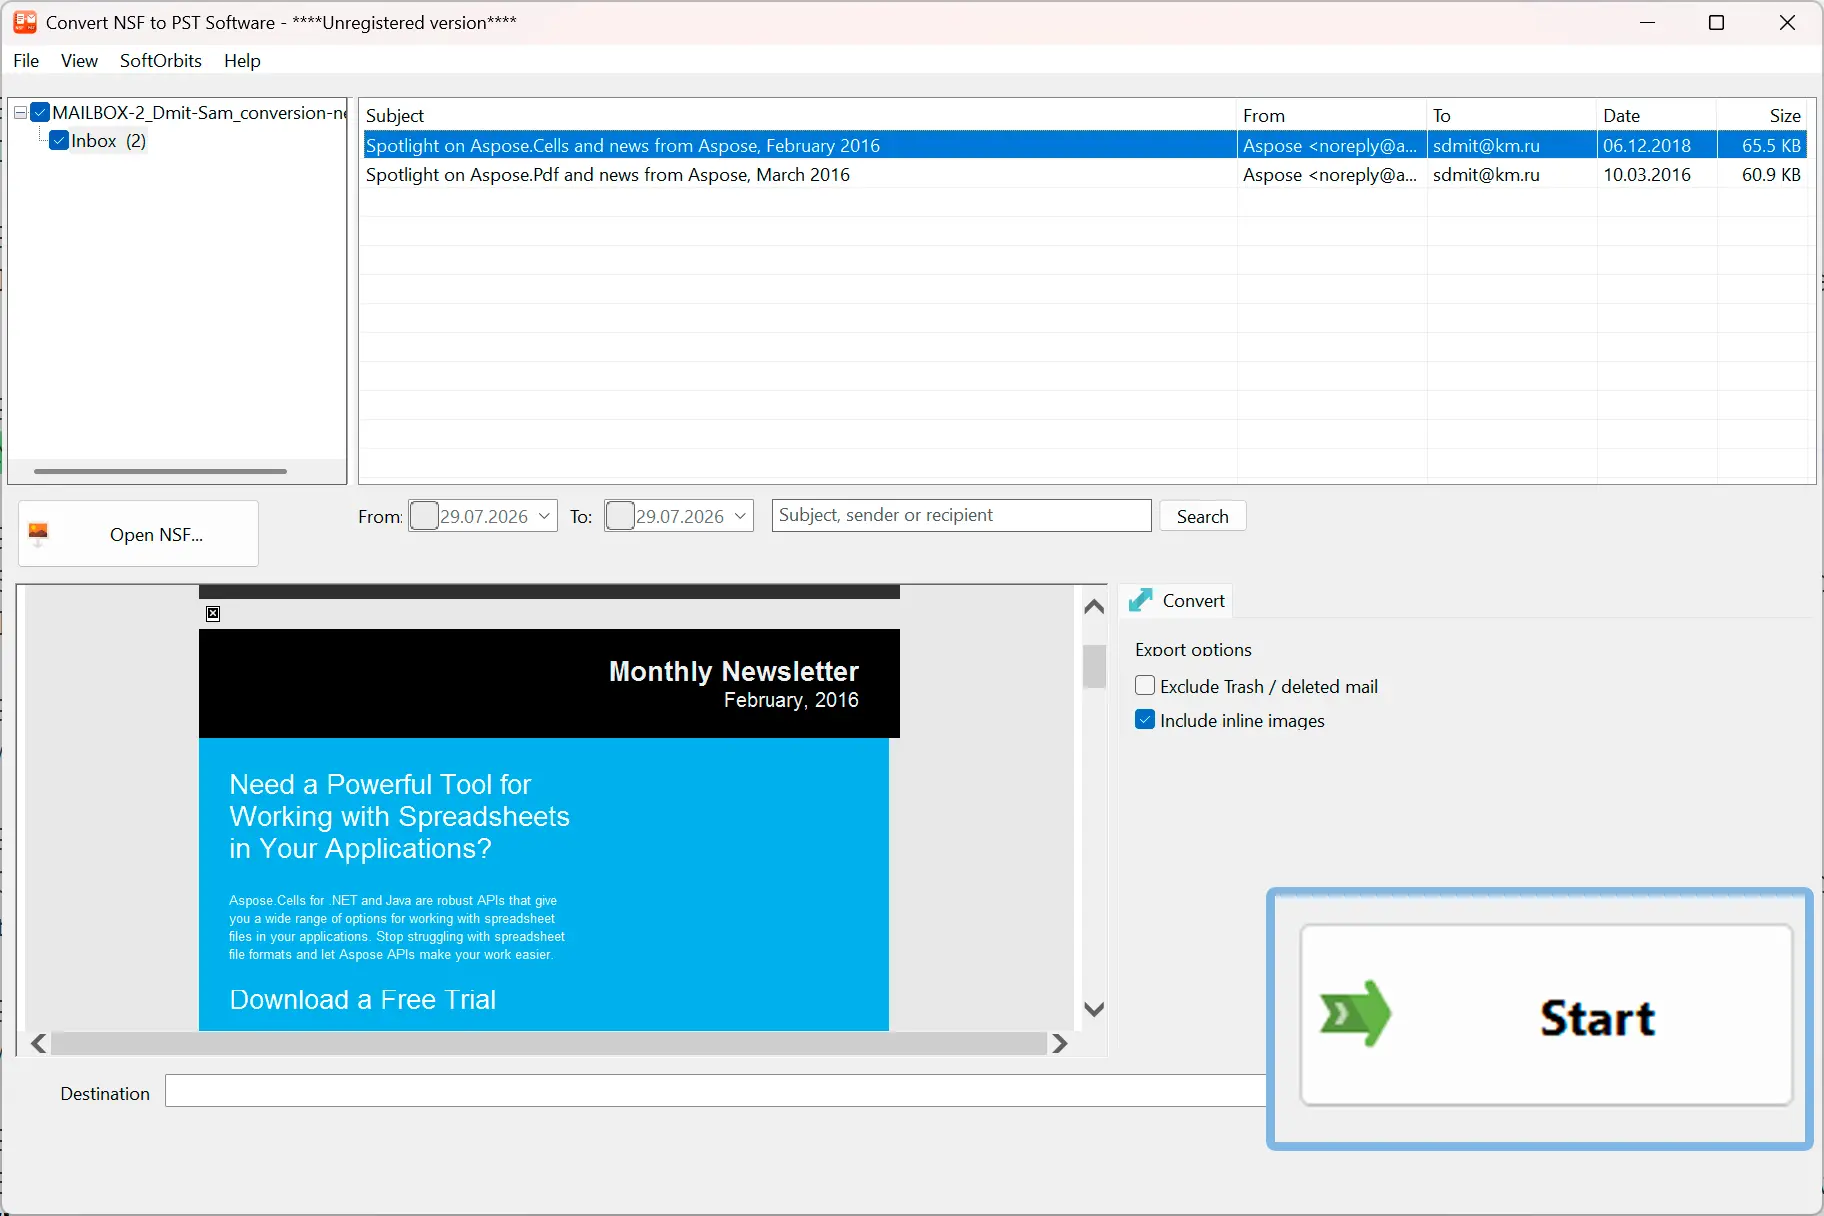Close the Convert NSF to PST window
This screenshot has width=1824, height=1216.
coord(1787,22)
